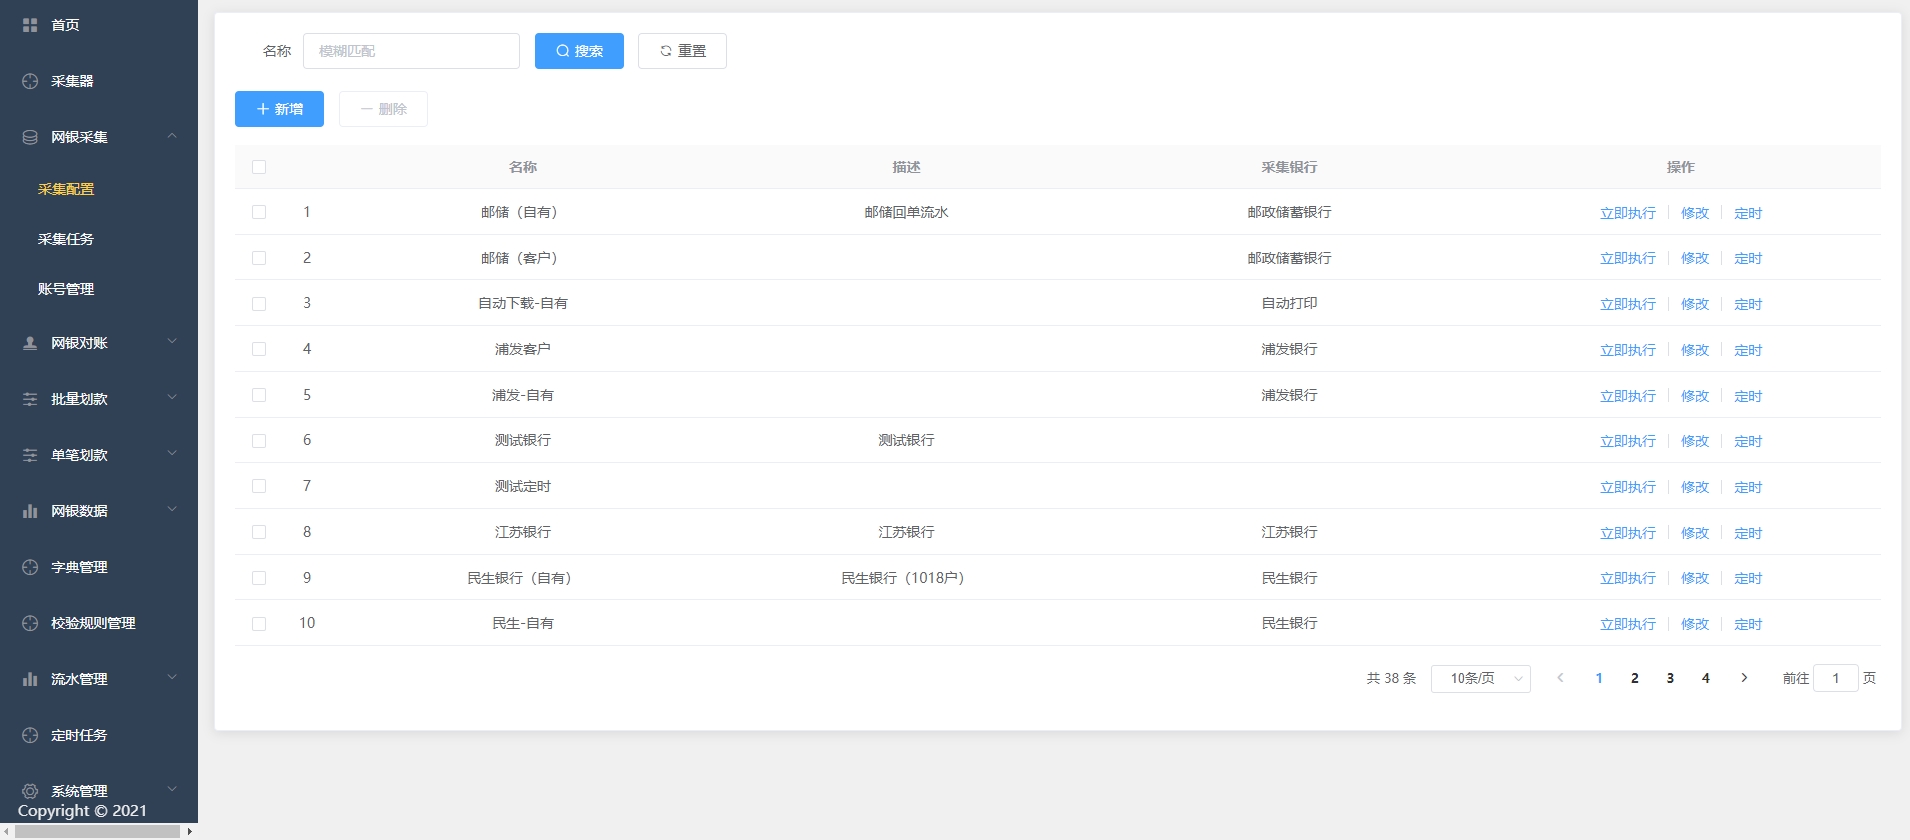Screen dimensions: 1910x840
Task: Click the 首页 grid icon
Action: pos(30,25)
